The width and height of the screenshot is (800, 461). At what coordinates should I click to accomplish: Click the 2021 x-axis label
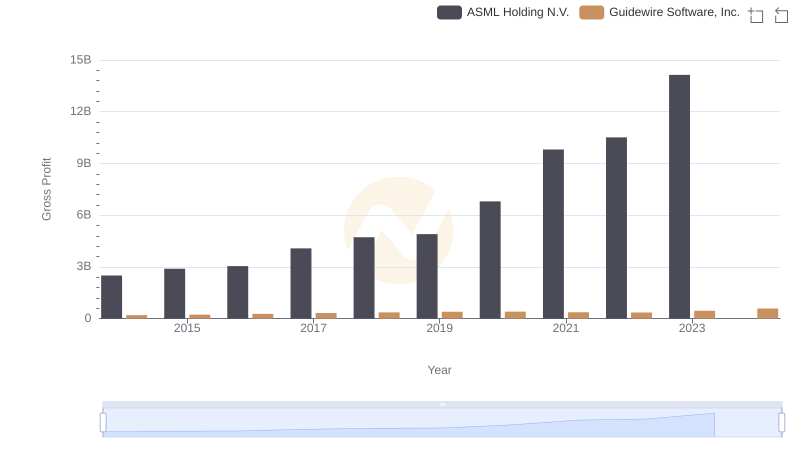565,328
